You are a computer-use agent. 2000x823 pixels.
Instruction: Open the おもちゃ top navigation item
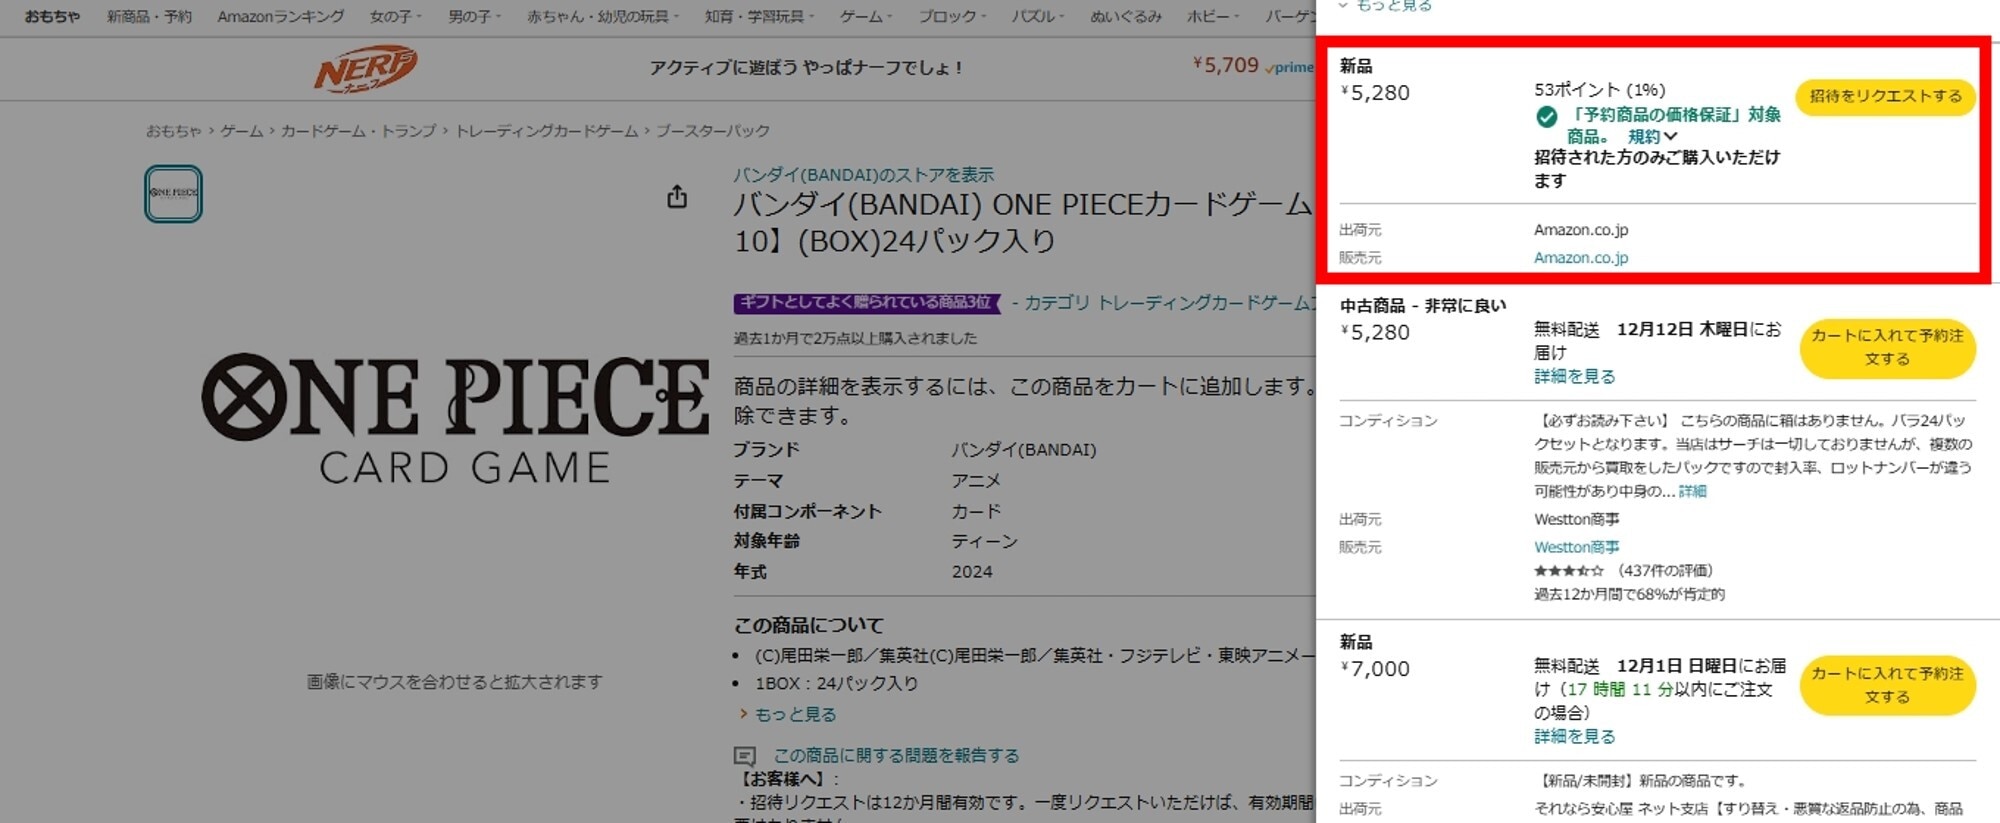click(52, 16)
